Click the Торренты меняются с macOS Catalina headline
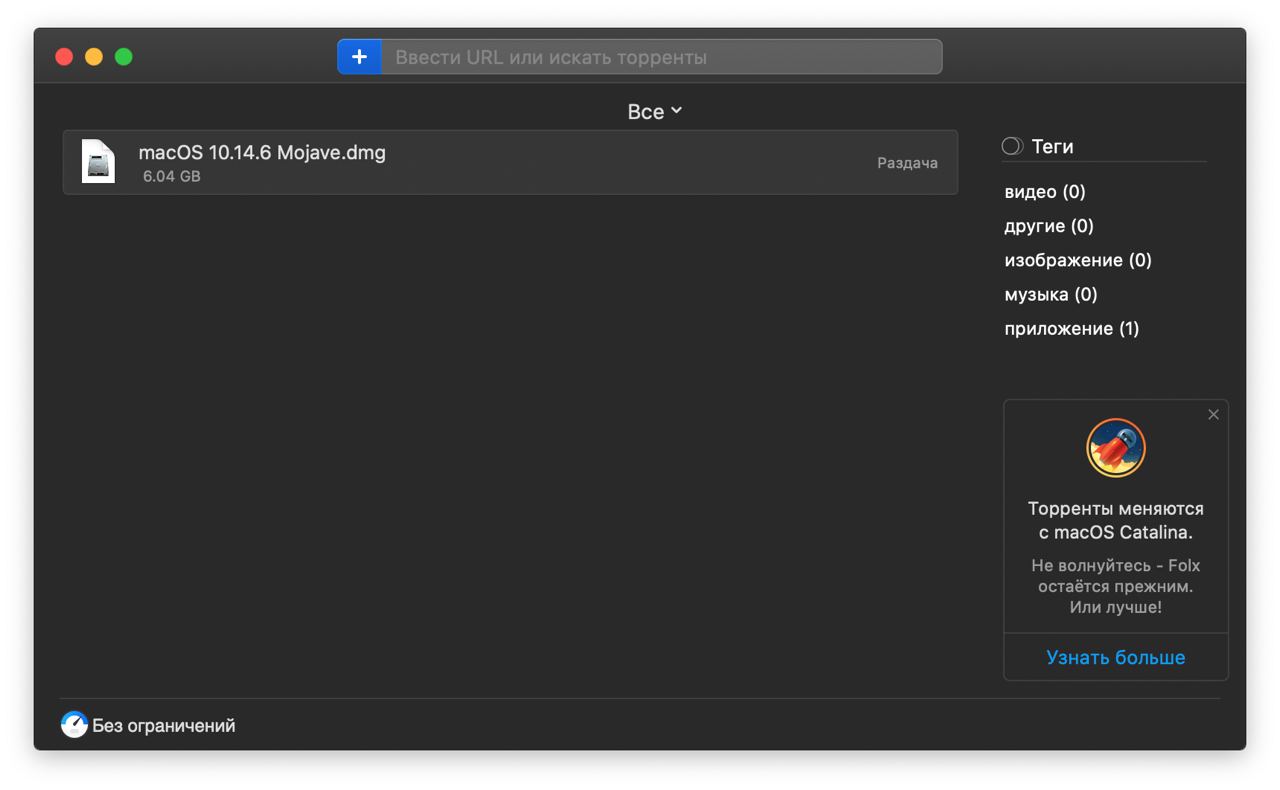The height and width of the screenshot is (790, 1280). (x=1116, y=521)
